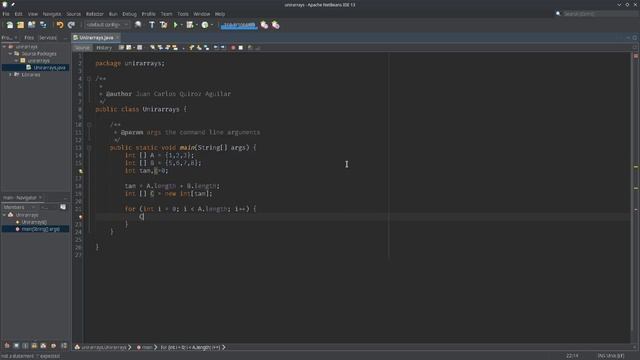Click the Save All toolbar icon
Viewport: 640px width, 360px height.
(42, 25)
